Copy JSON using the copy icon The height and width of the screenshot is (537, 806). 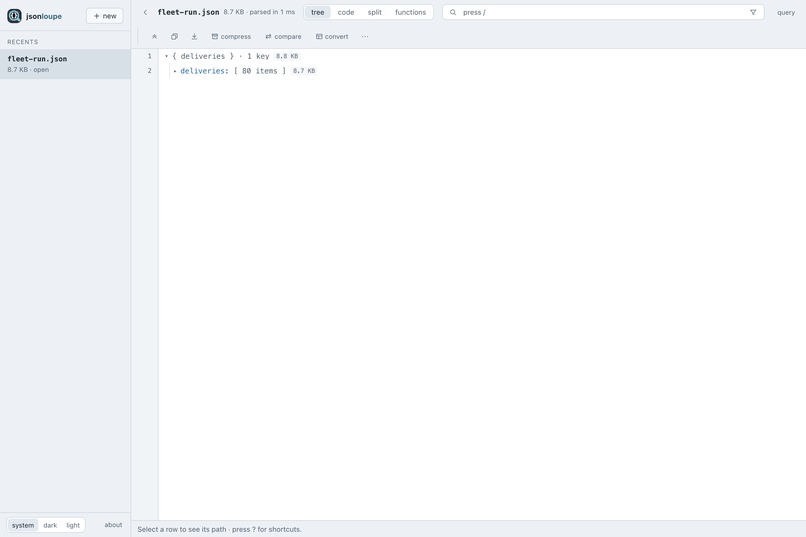pos(174,36)
